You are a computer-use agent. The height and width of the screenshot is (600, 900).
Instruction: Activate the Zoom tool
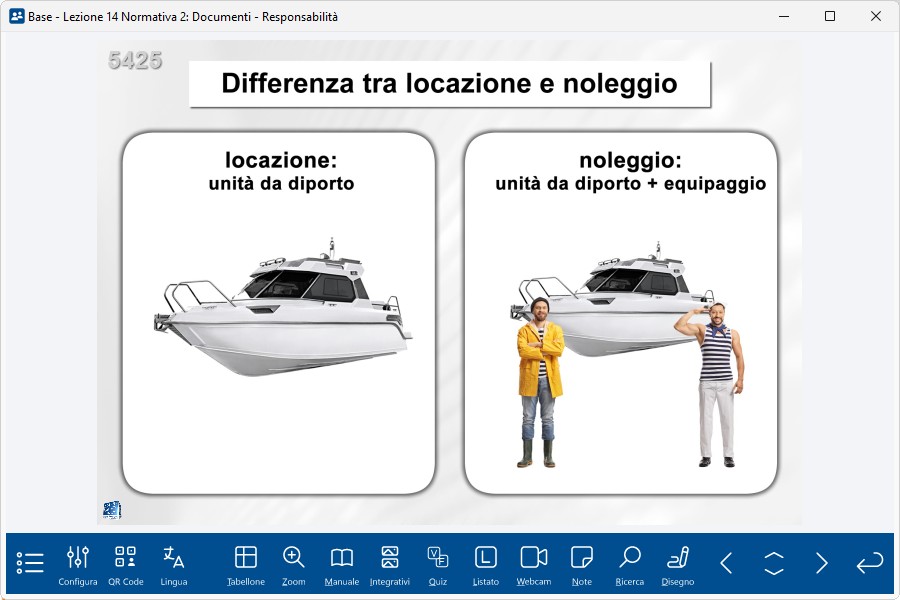(294, 564)
